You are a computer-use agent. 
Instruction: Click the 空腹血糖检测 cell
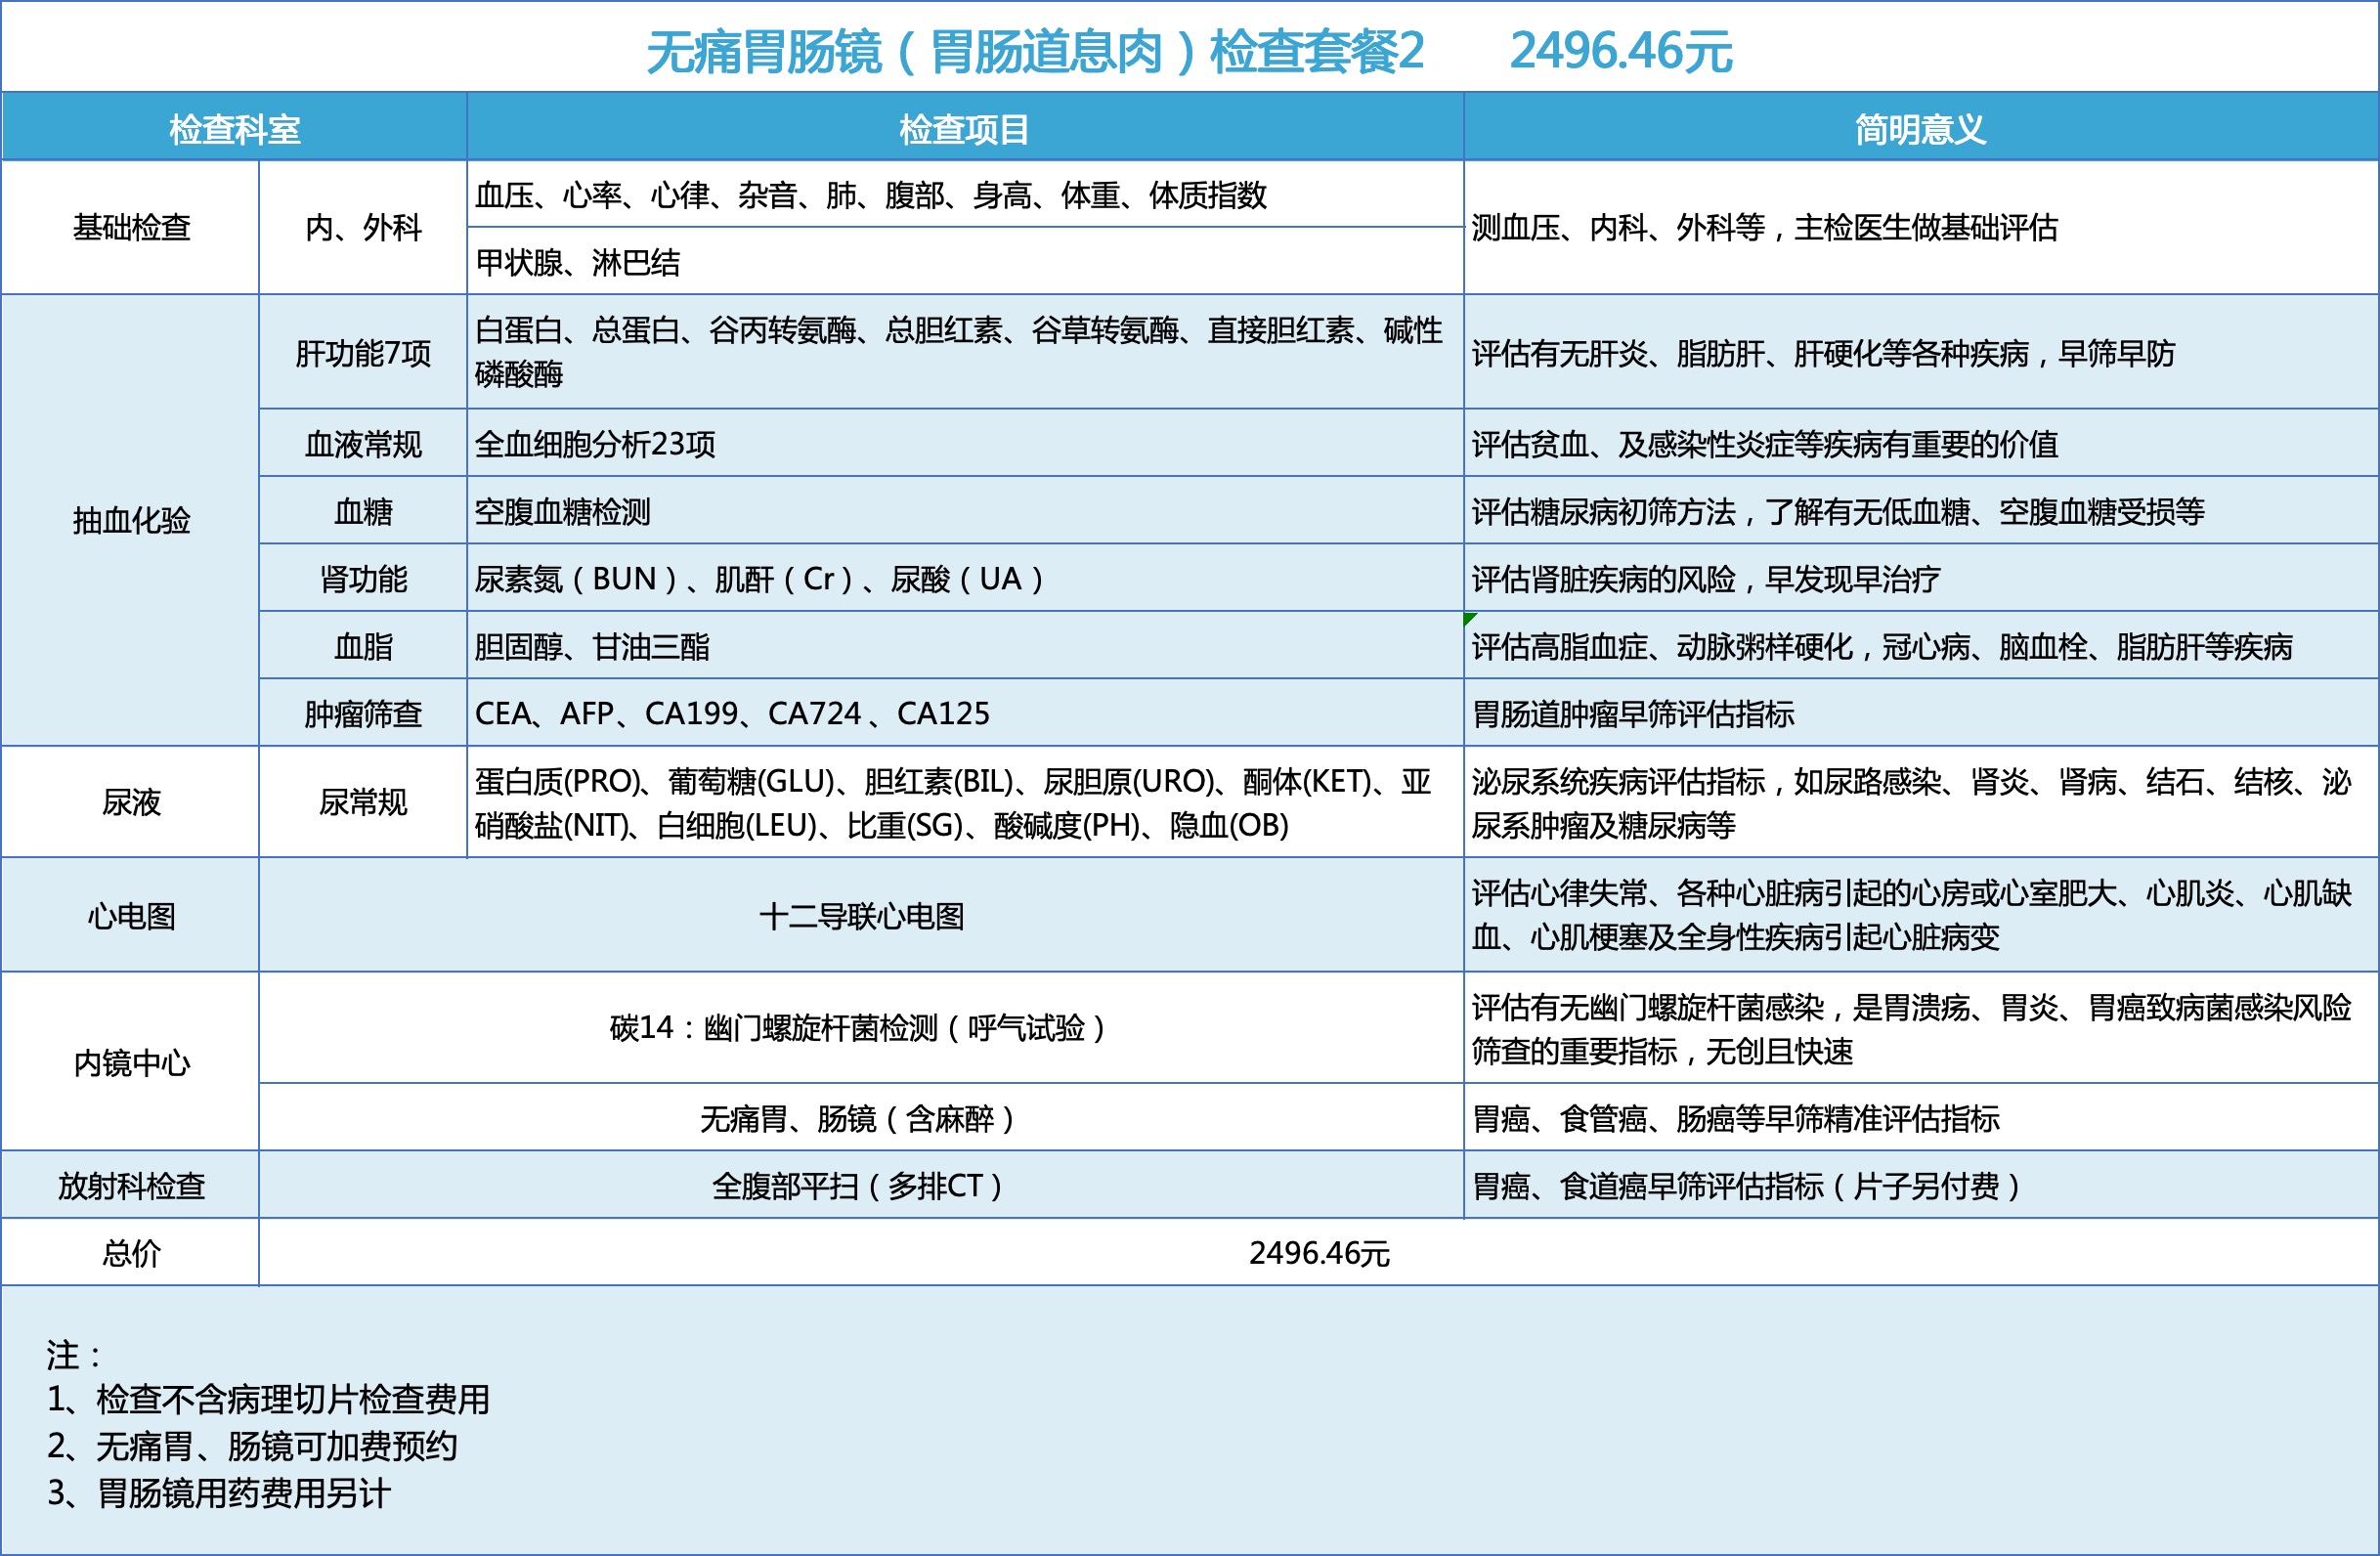point(965,511)
